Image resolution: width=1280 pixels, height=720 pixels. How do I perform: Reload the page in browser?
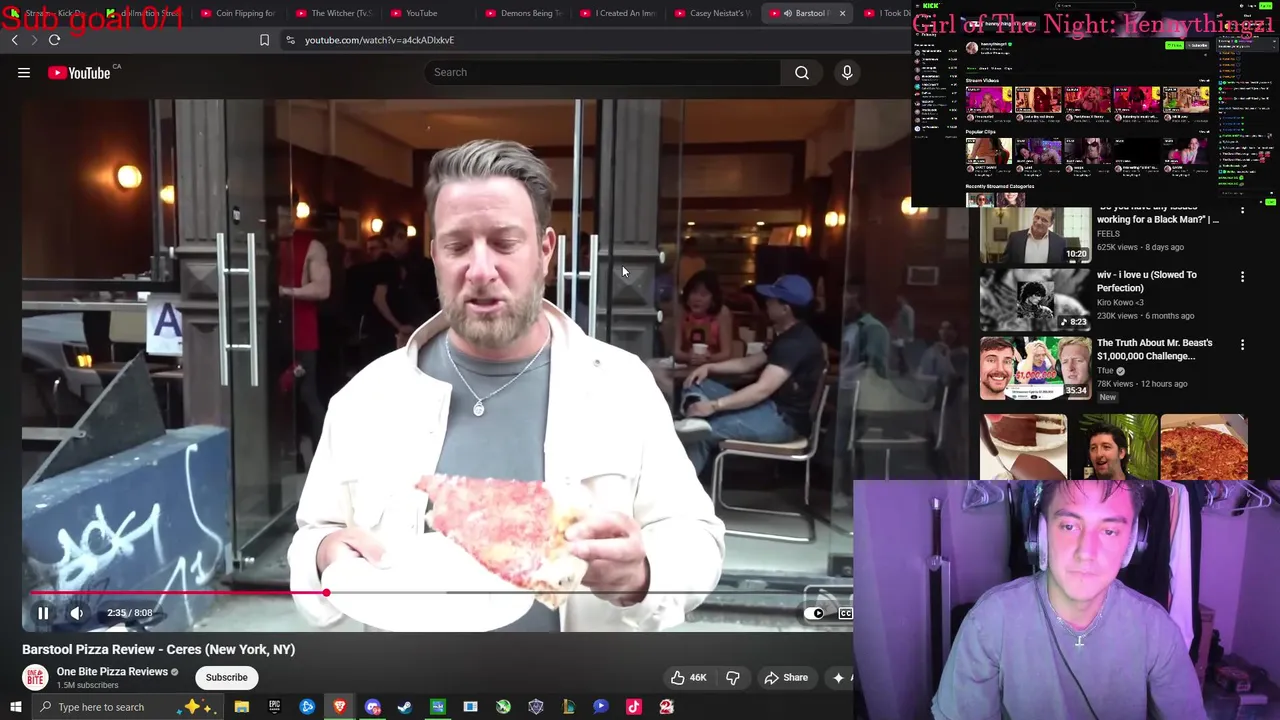click(54, 40)
